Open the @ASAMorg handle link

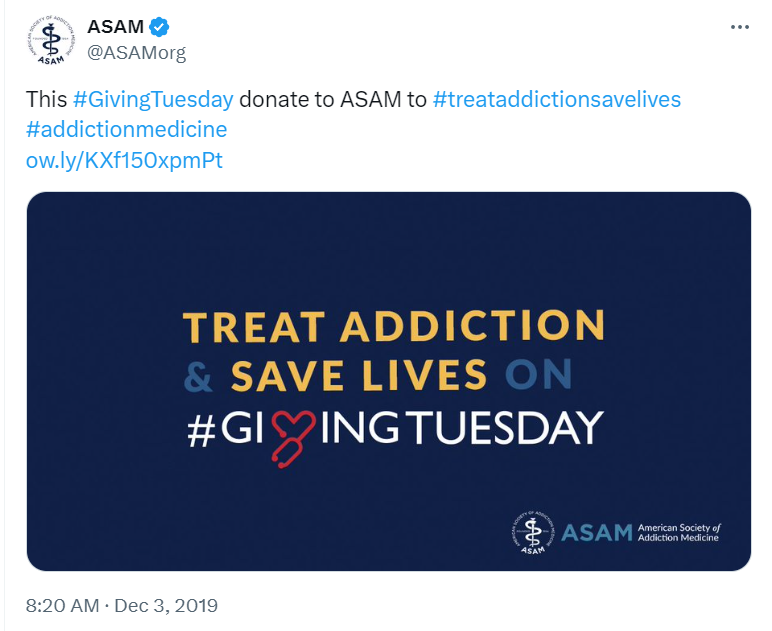click(x=137, y=53)
